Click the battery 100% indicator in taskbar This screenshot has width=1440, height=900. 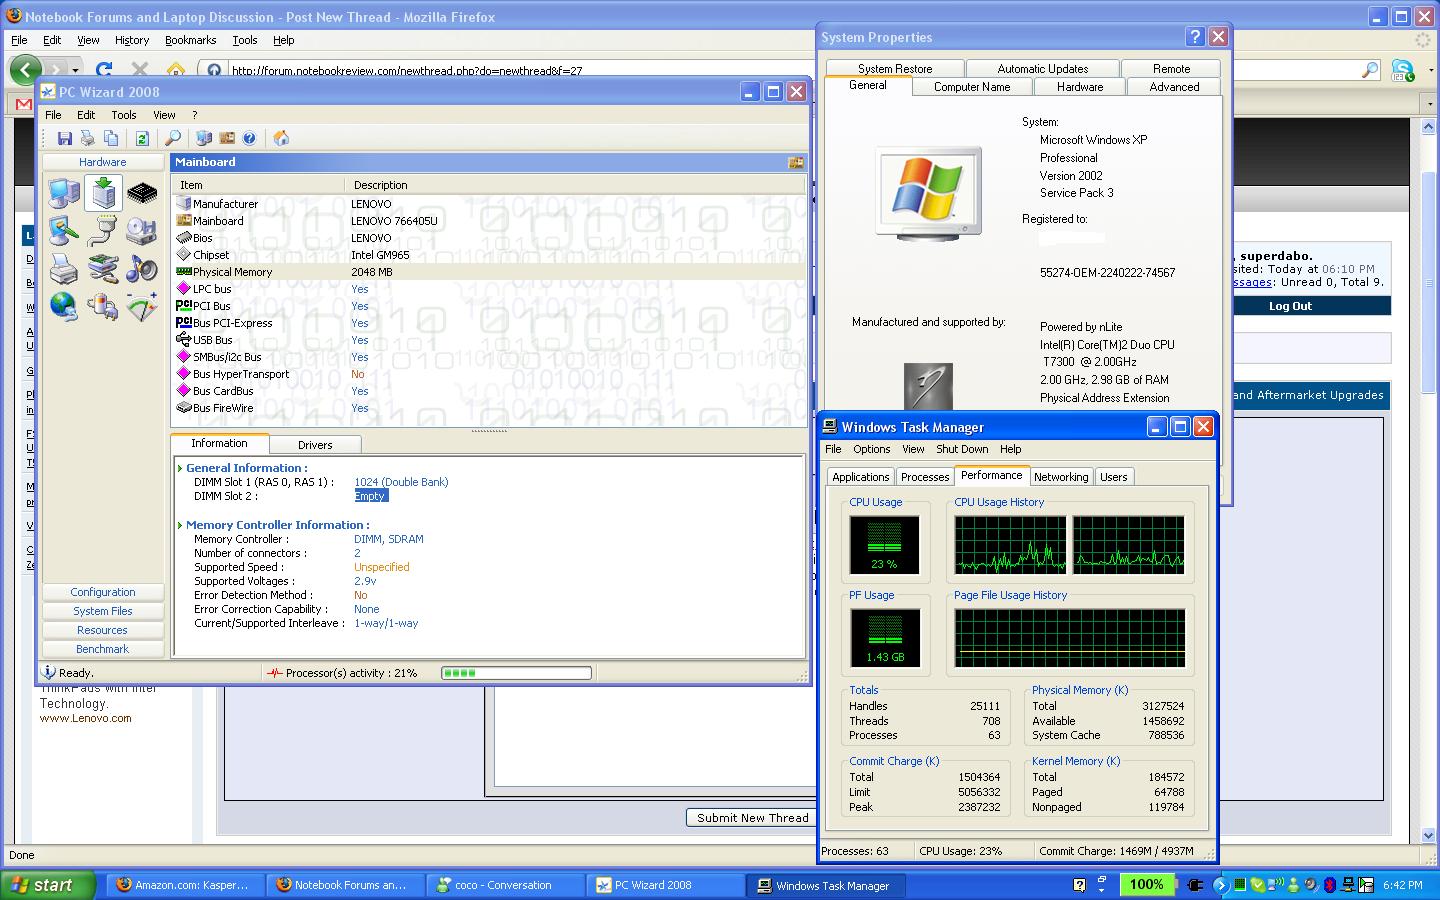point(1146,885)
